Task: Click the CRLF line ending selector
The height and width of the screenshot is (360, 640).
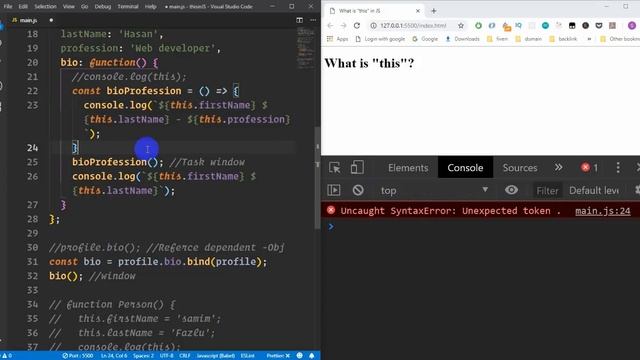Action: [185, 356]
